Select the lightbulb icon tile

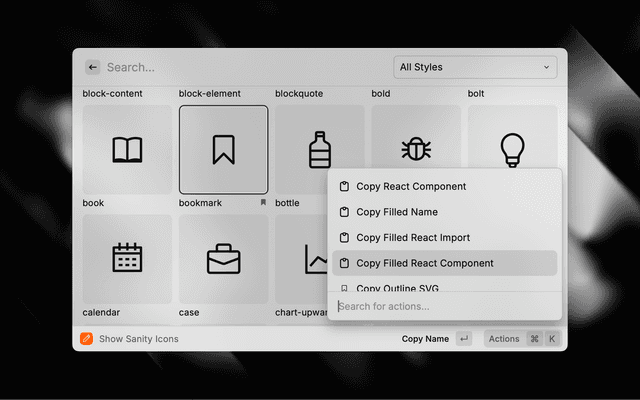click(512, 137)
